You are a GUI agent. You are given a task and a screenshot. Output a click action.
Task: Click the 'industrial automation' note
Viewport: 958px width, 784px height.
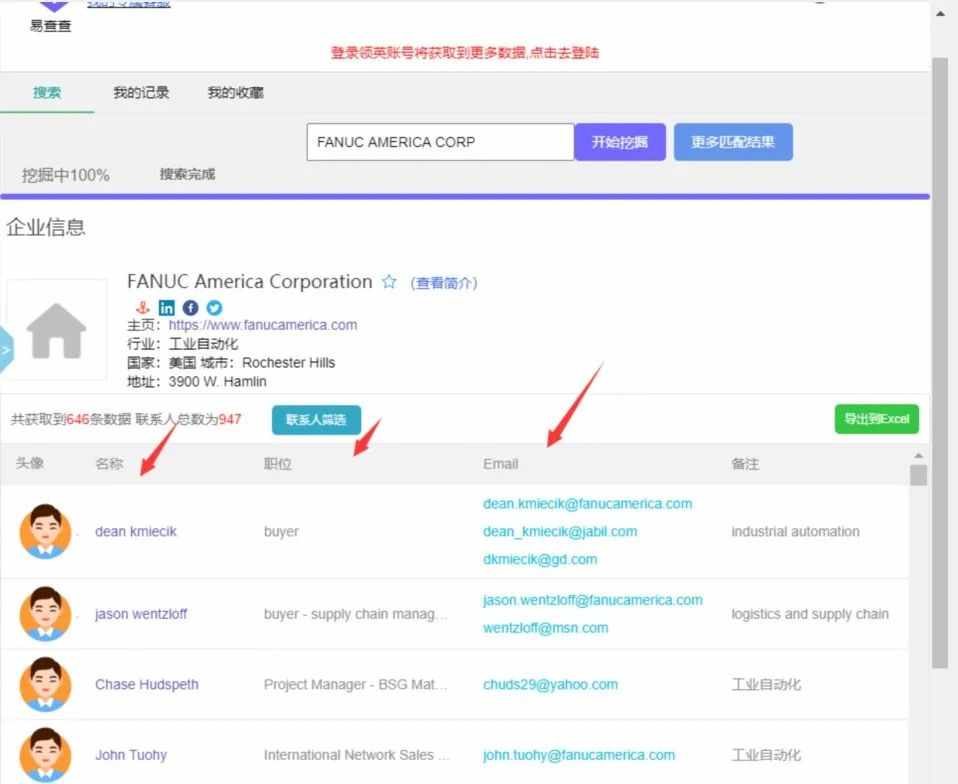click(x=795, y=531)
